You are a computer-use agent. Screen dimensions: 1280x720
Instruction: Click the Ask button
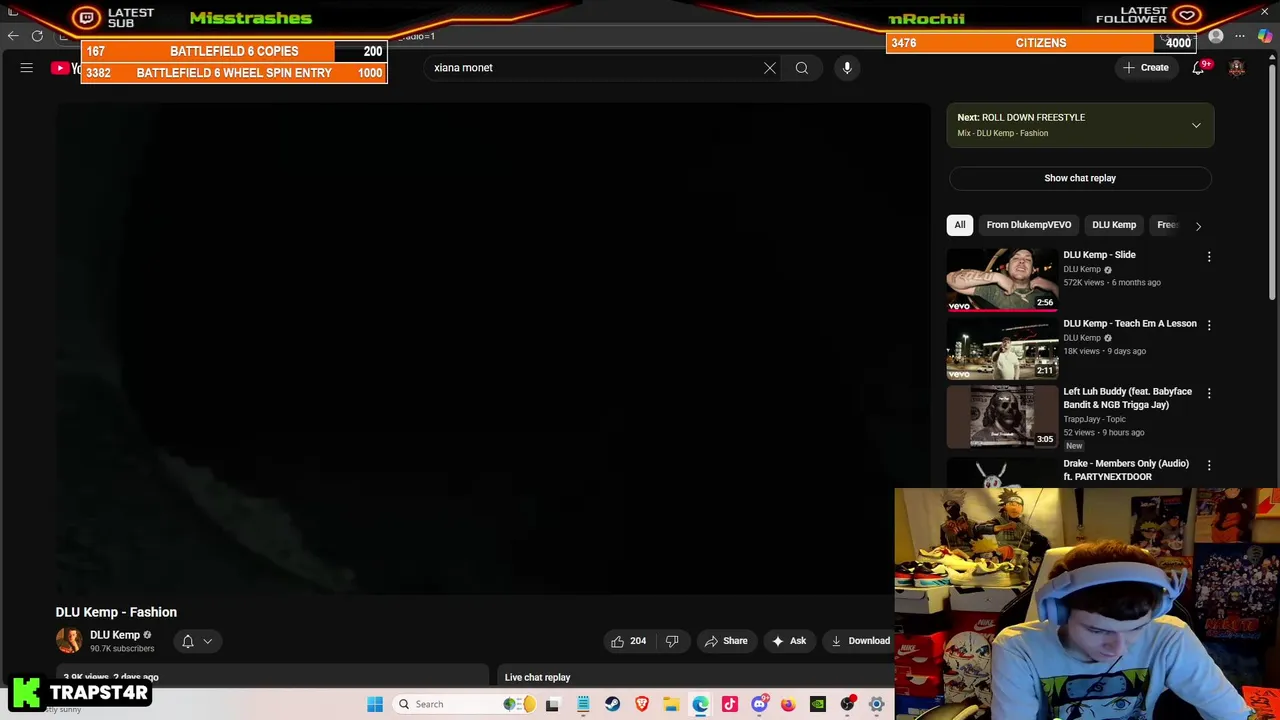pos(789,641)
